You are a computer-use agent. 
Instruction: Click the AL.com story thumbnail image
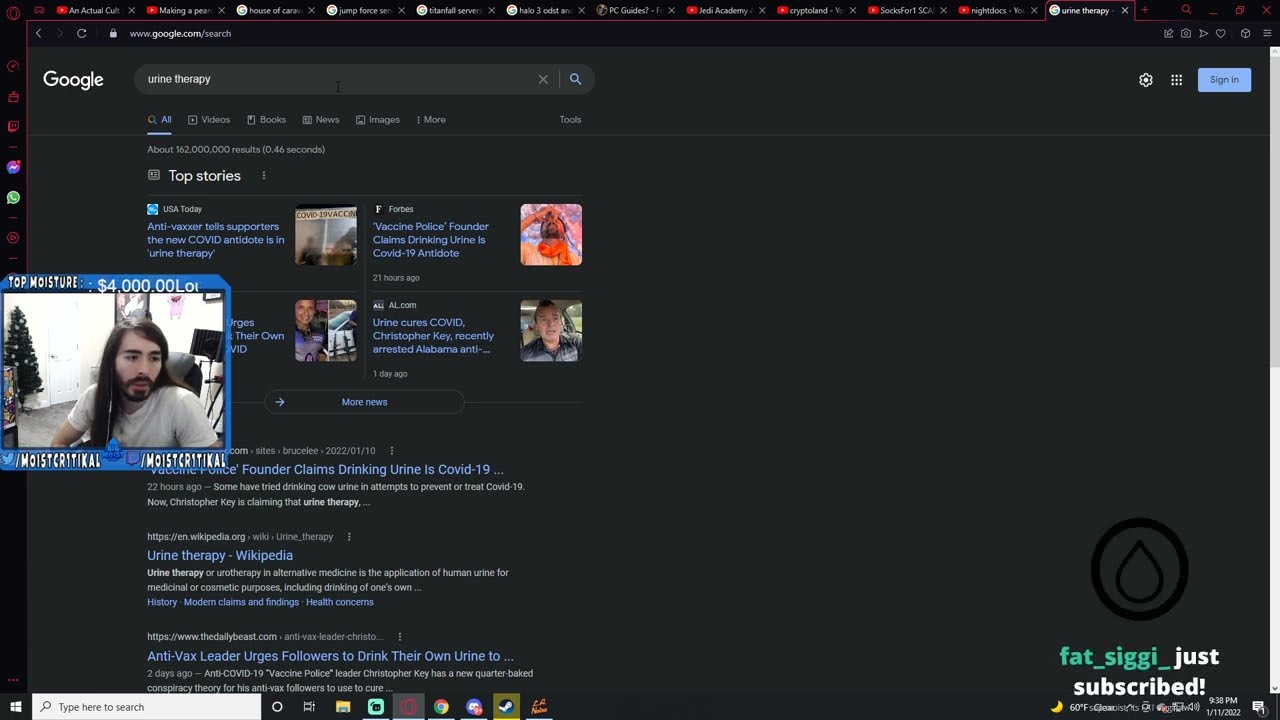click(x=551, y=331)
